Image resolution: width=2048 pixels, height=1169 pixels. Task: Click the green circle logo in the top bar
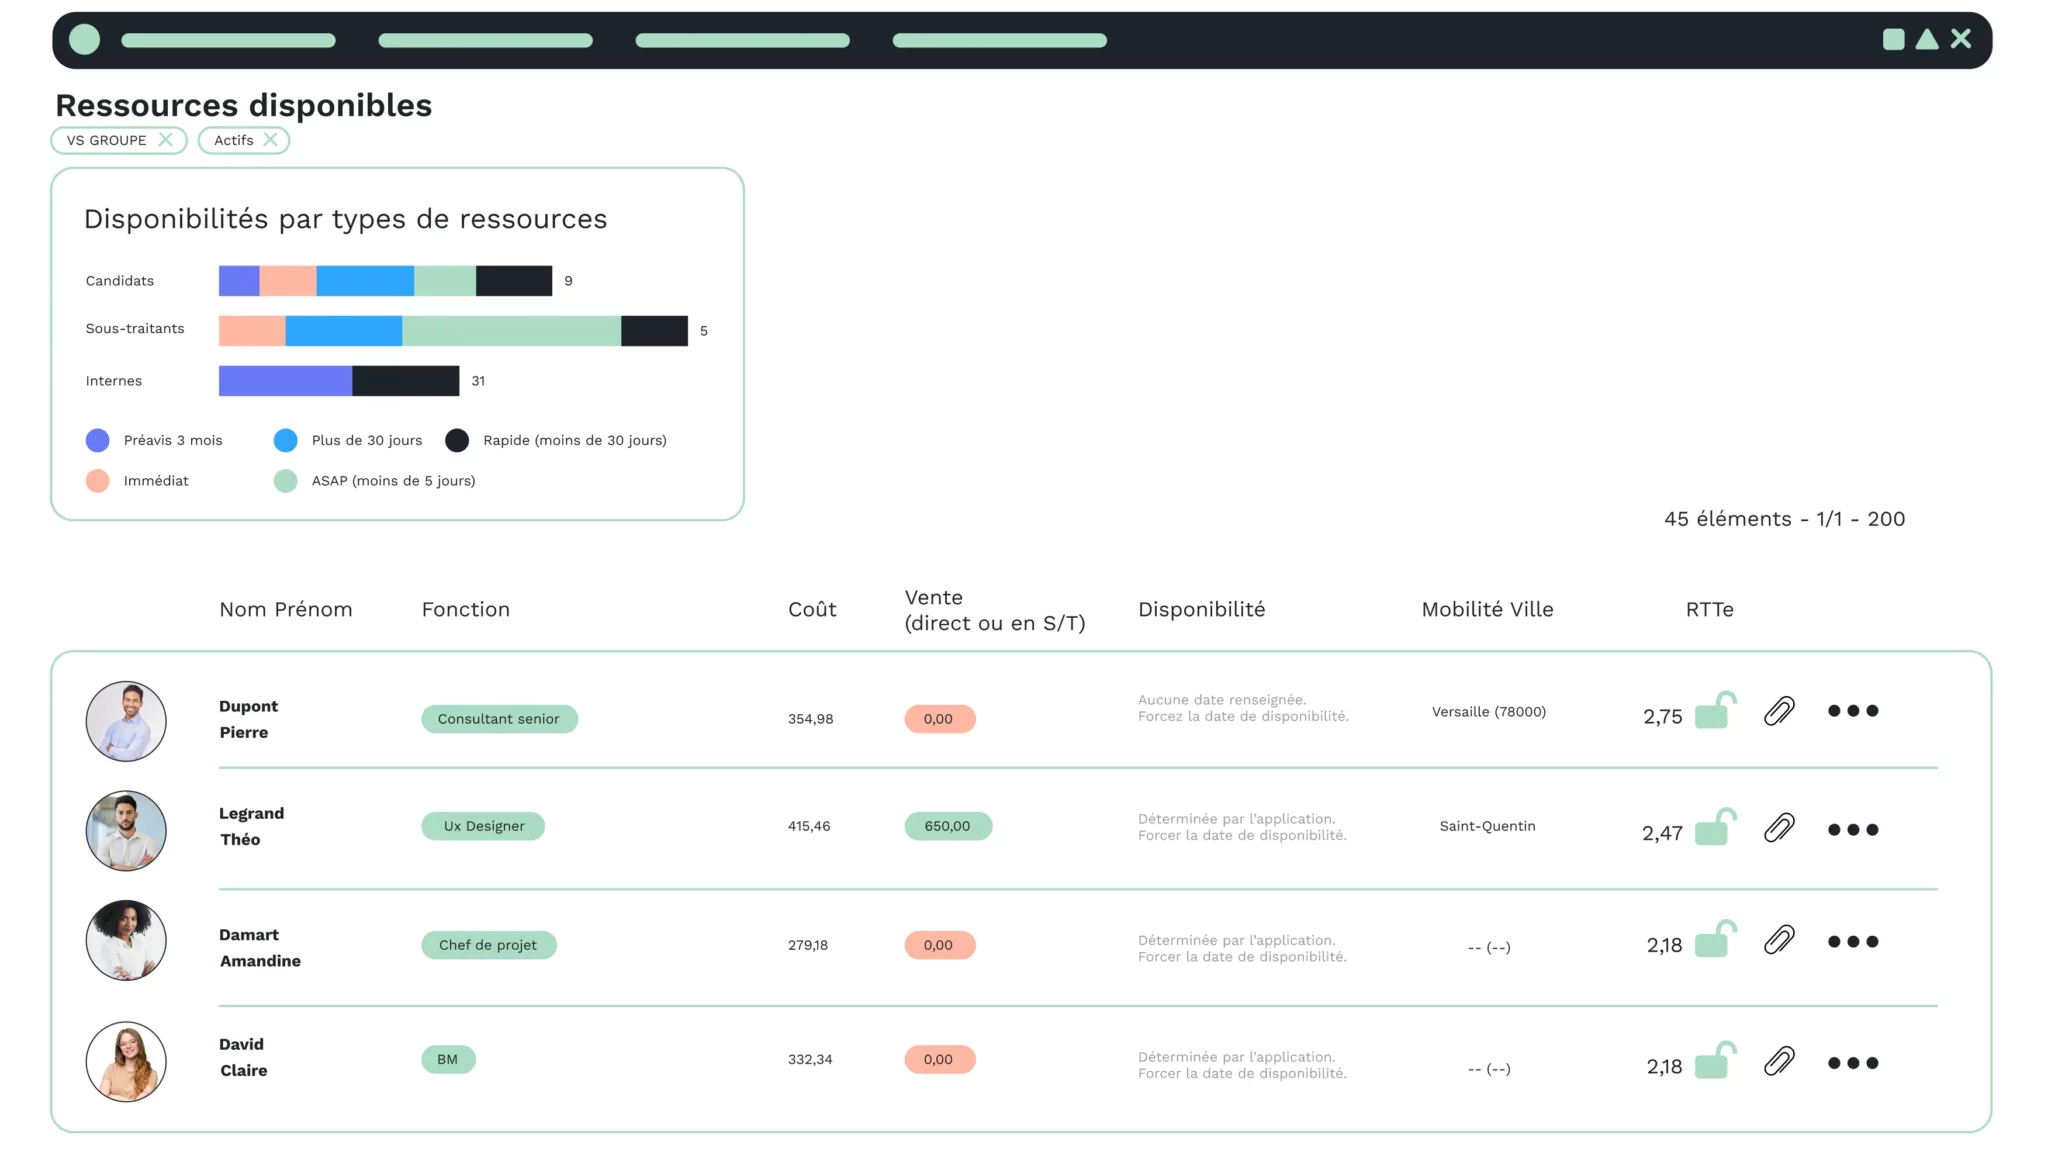(84, 40)
